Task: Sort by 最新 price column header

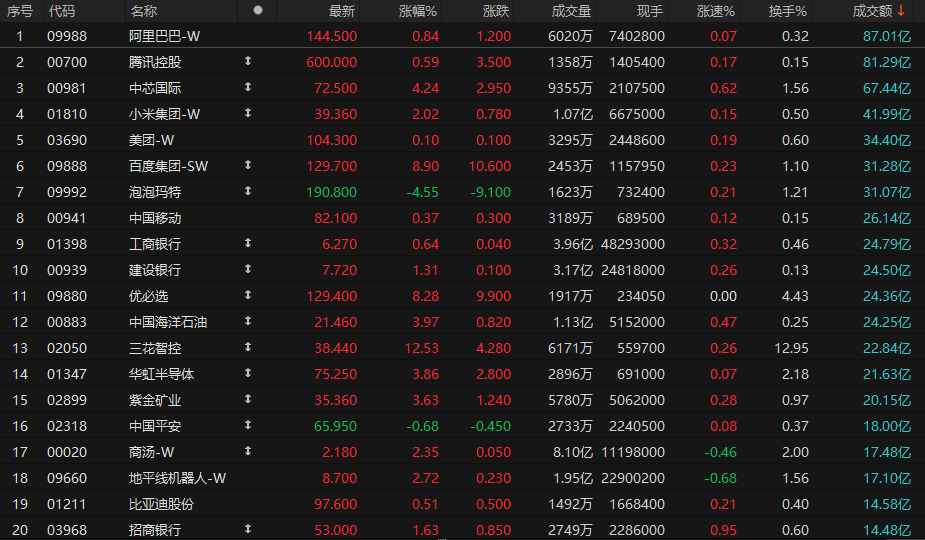Action: point(342,11)
